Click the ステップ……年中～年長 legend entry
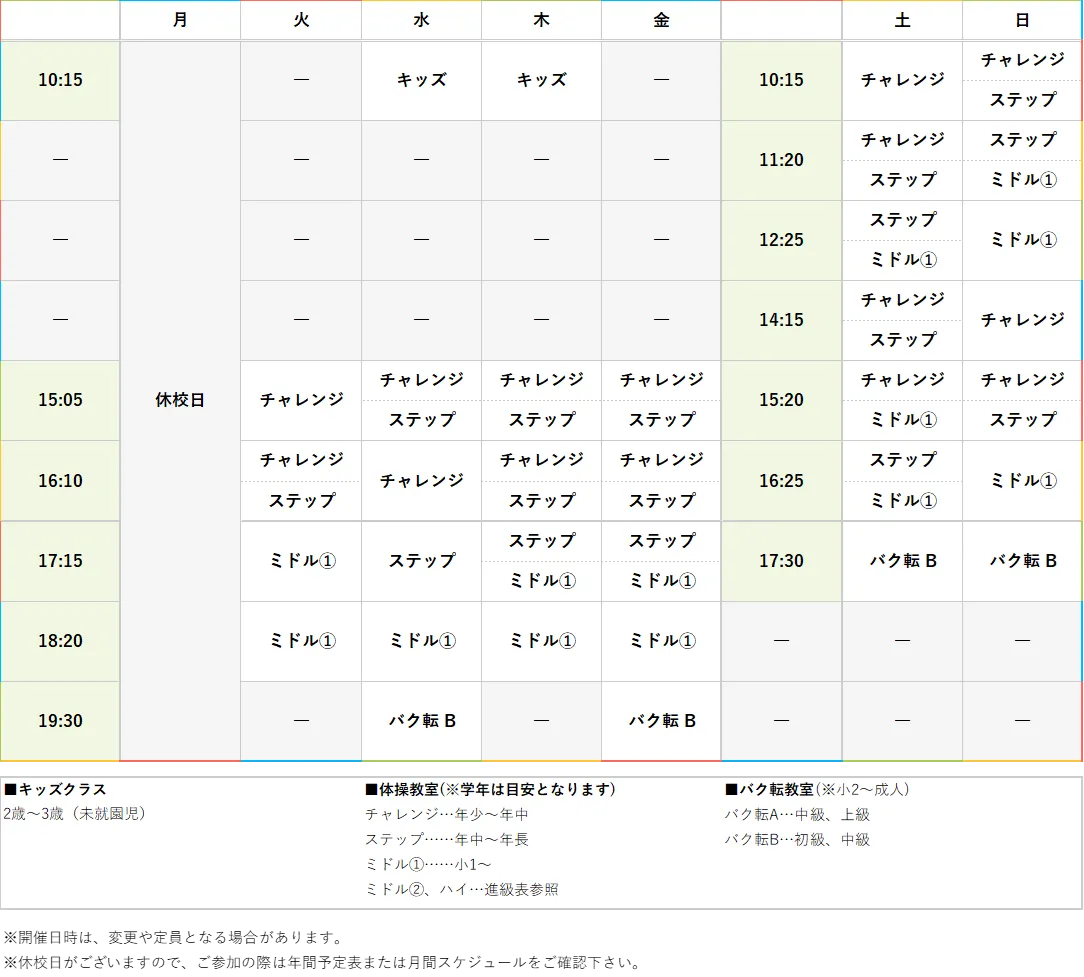 tap(444, 839)
